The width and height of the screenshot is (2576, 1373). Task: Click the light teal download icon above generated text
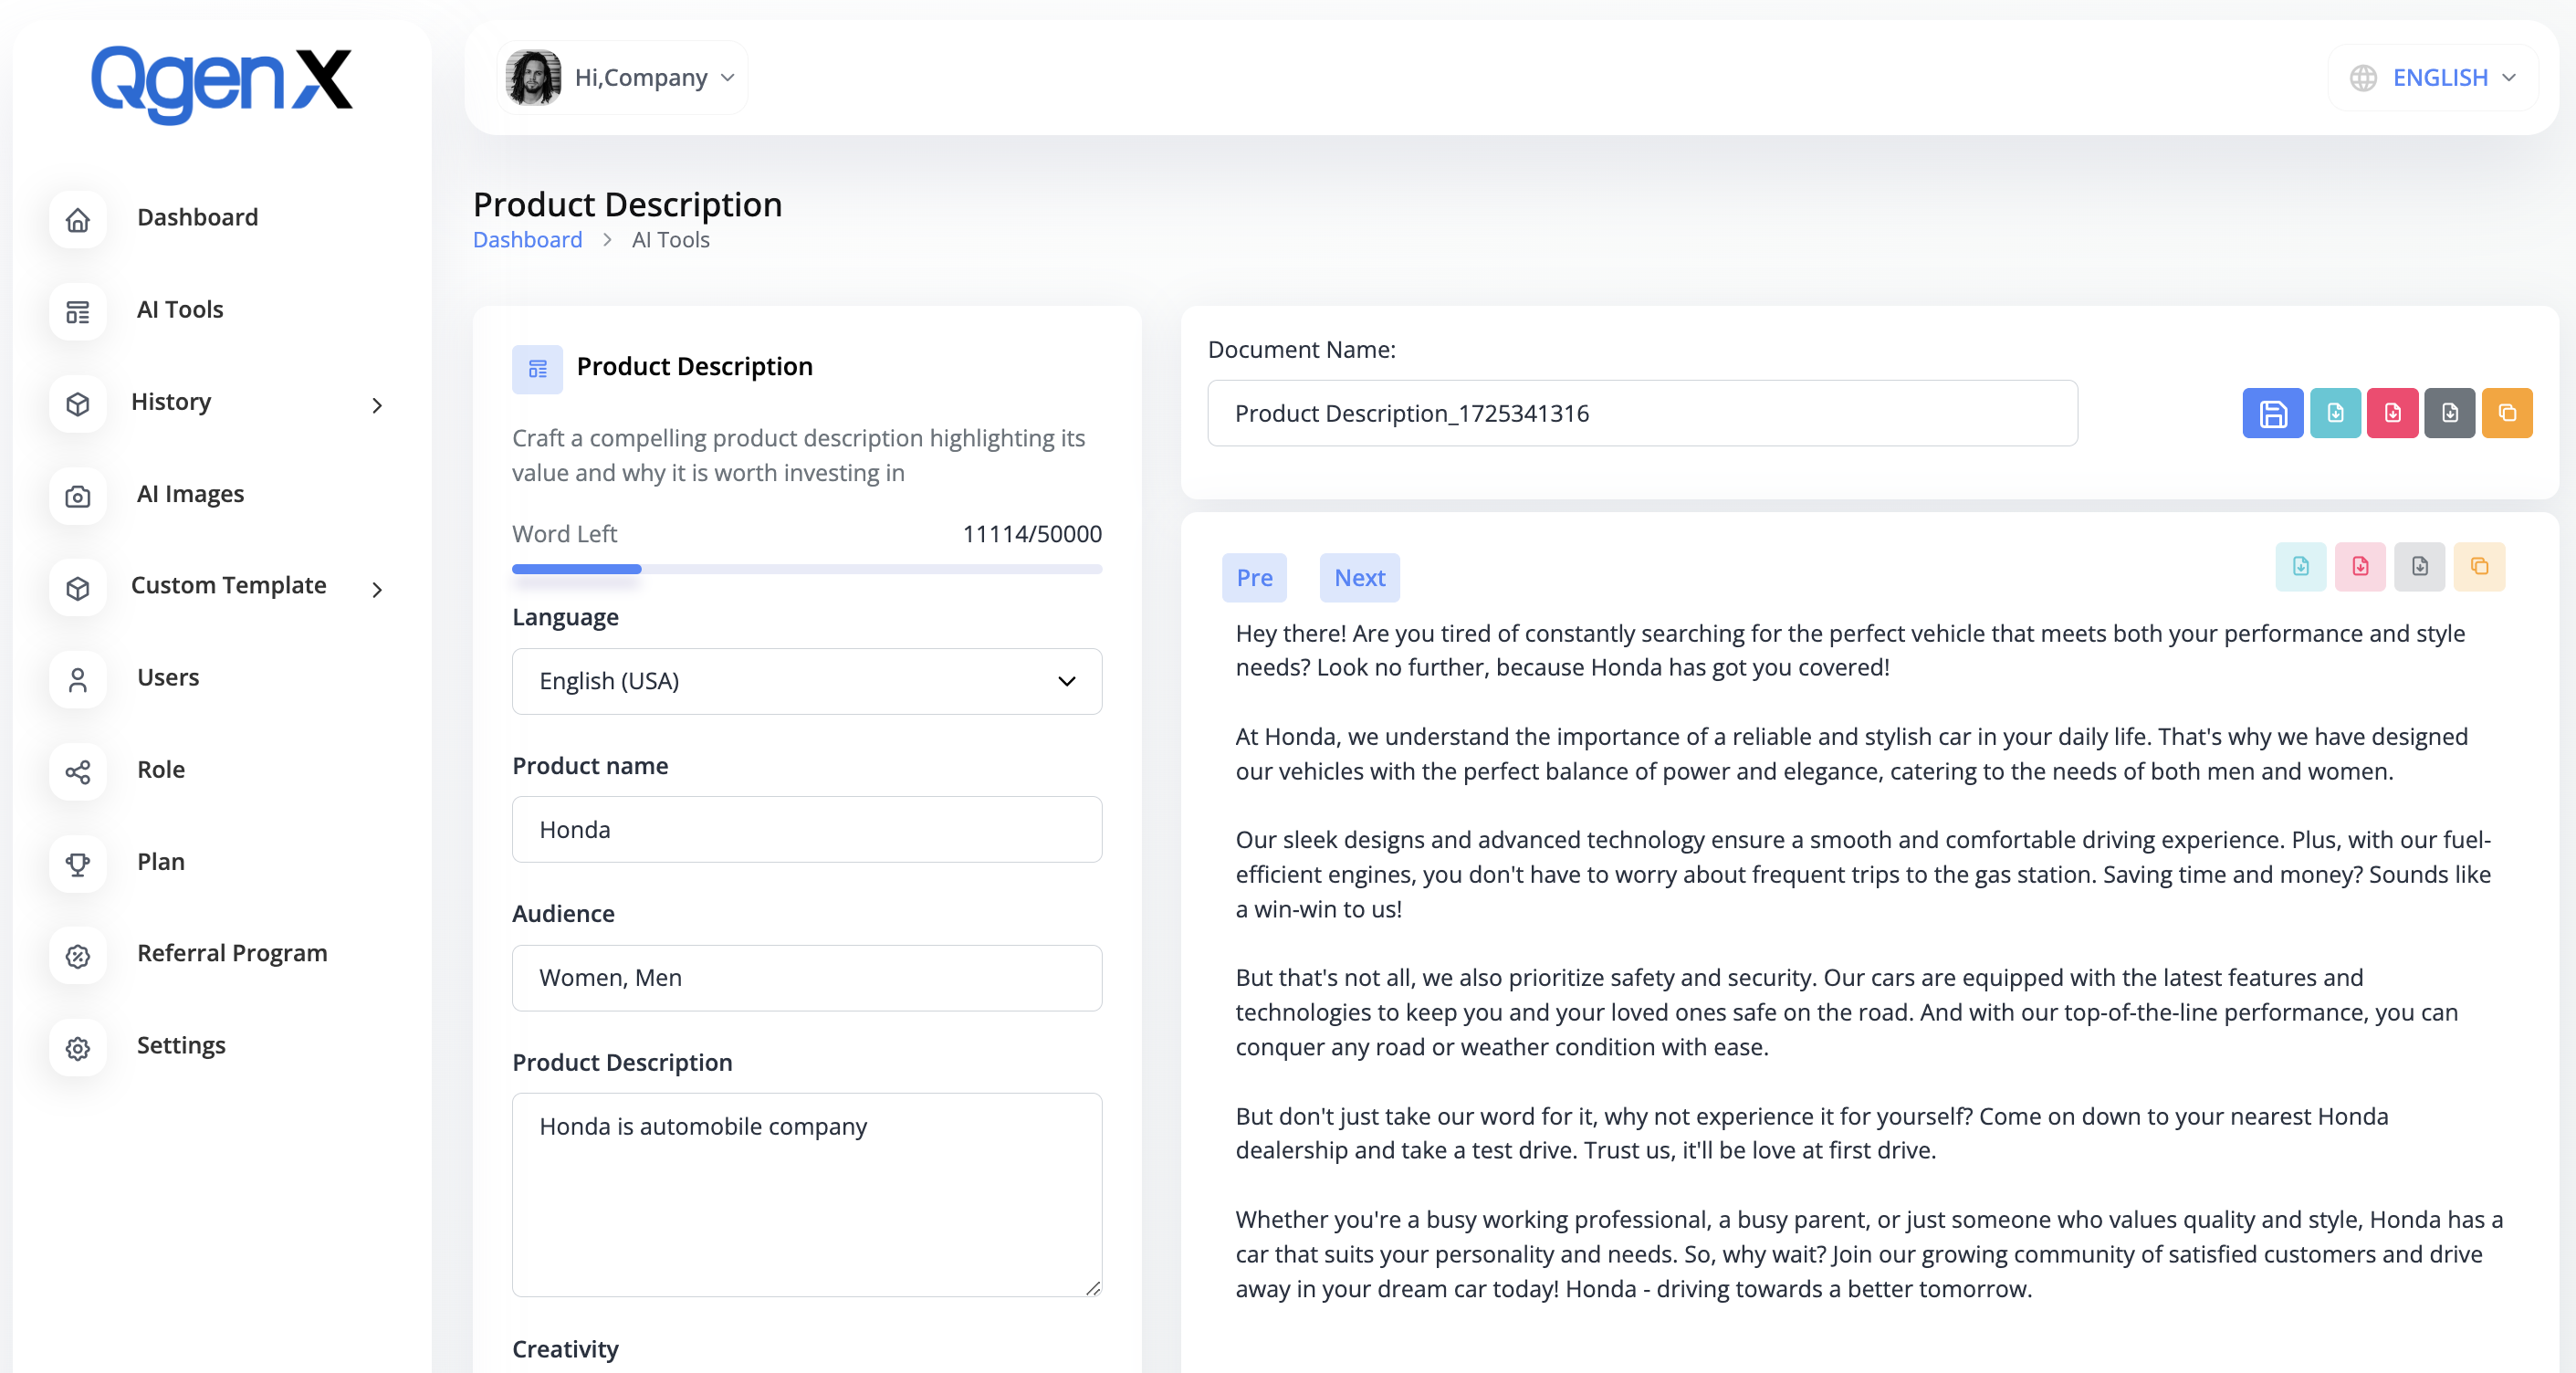(2301, 567)
